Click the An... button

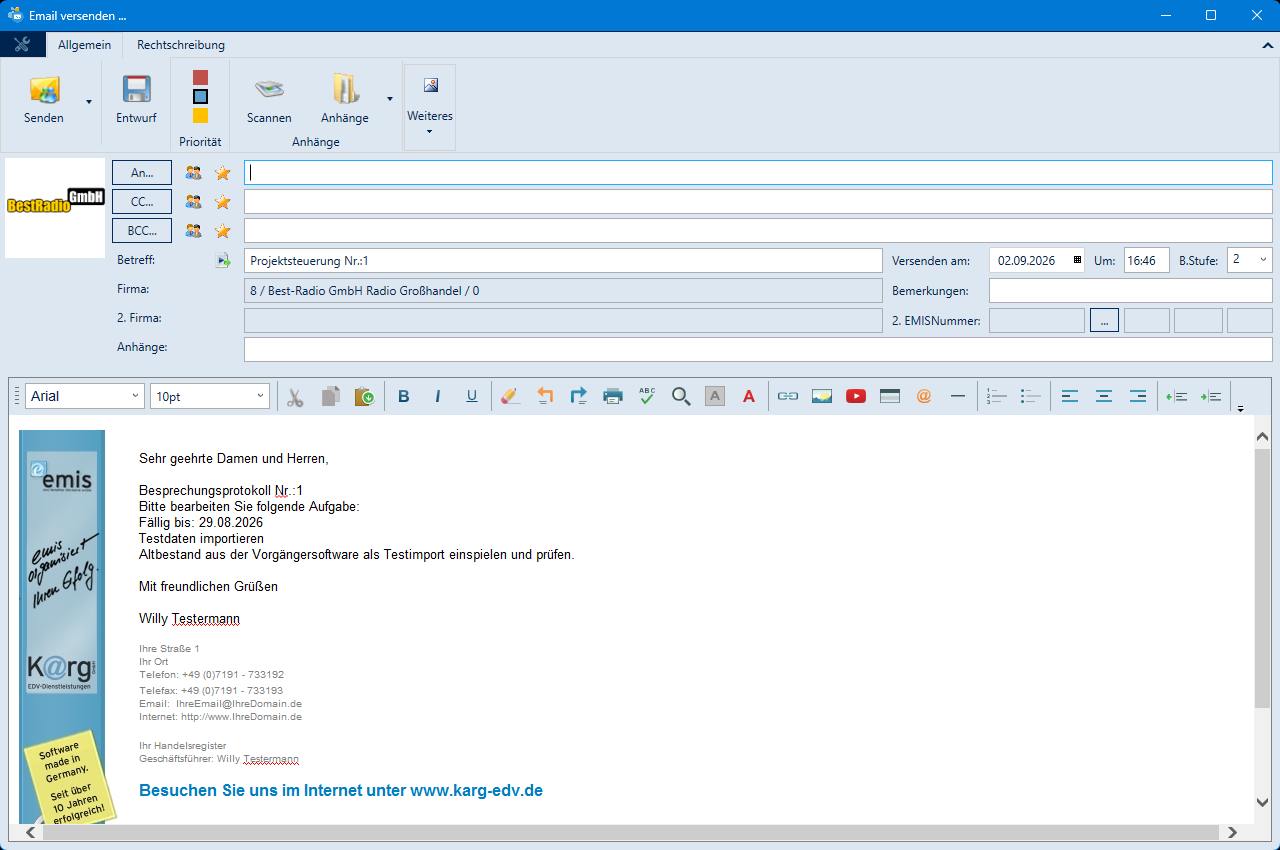tap(142, 173)
